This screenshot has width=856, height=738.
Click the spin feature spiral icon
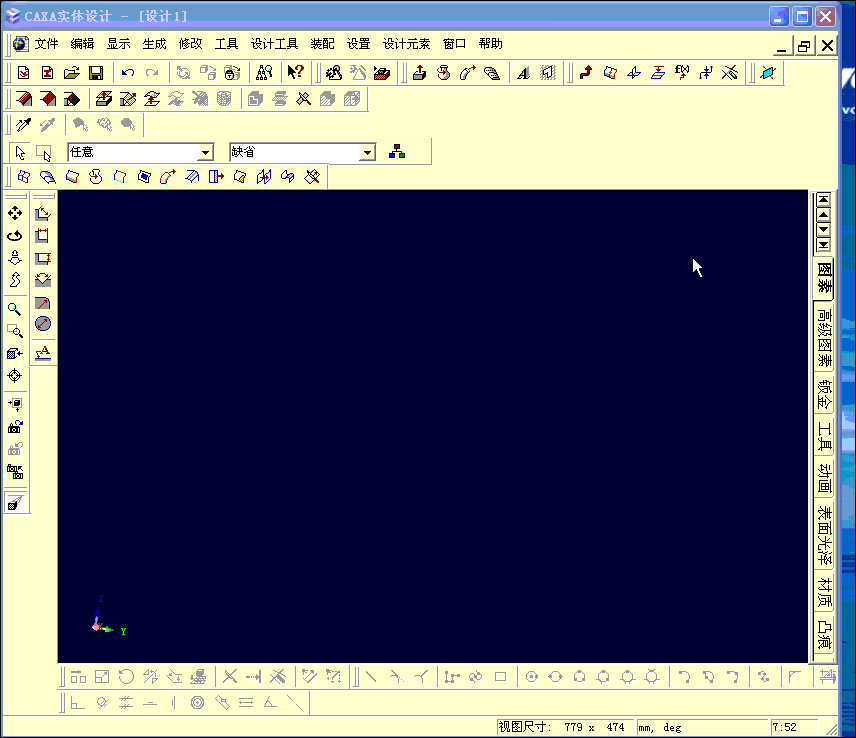[444, 73]
